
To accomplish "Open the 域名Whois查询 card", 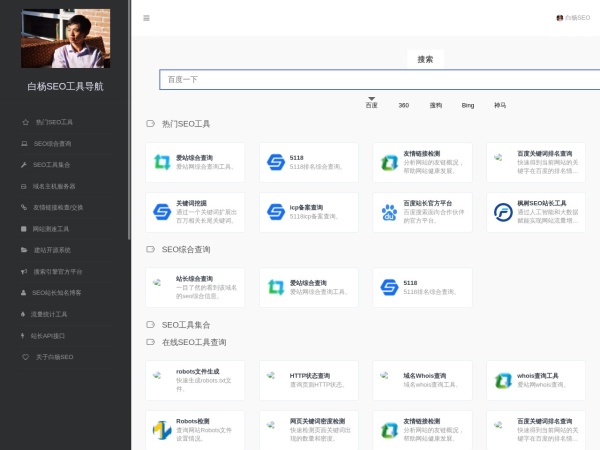I will (x=422, y=380).
